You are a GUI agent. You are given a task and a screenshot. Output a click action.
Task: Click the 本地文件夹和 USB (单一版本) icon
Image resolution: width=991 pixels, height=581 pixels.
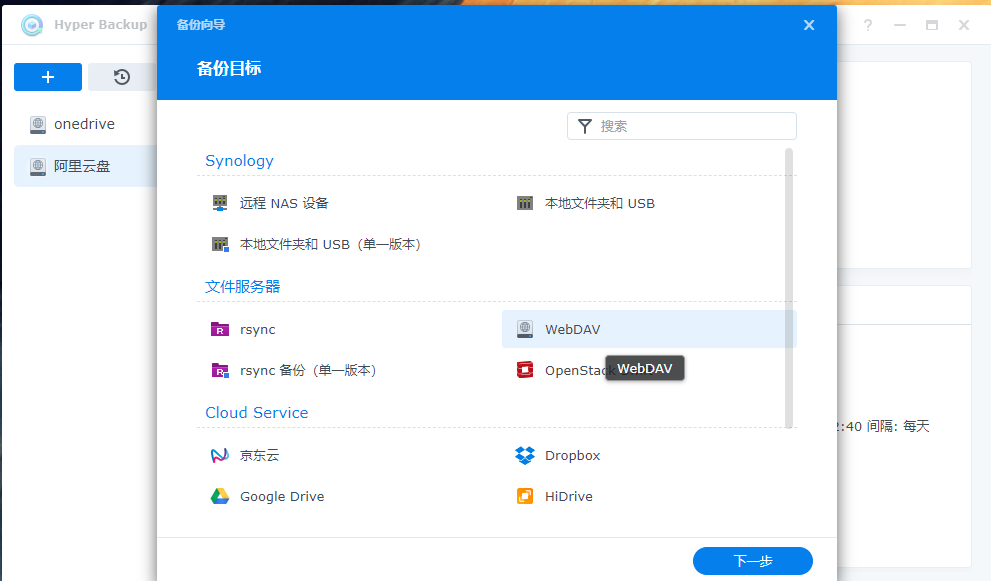219,244
